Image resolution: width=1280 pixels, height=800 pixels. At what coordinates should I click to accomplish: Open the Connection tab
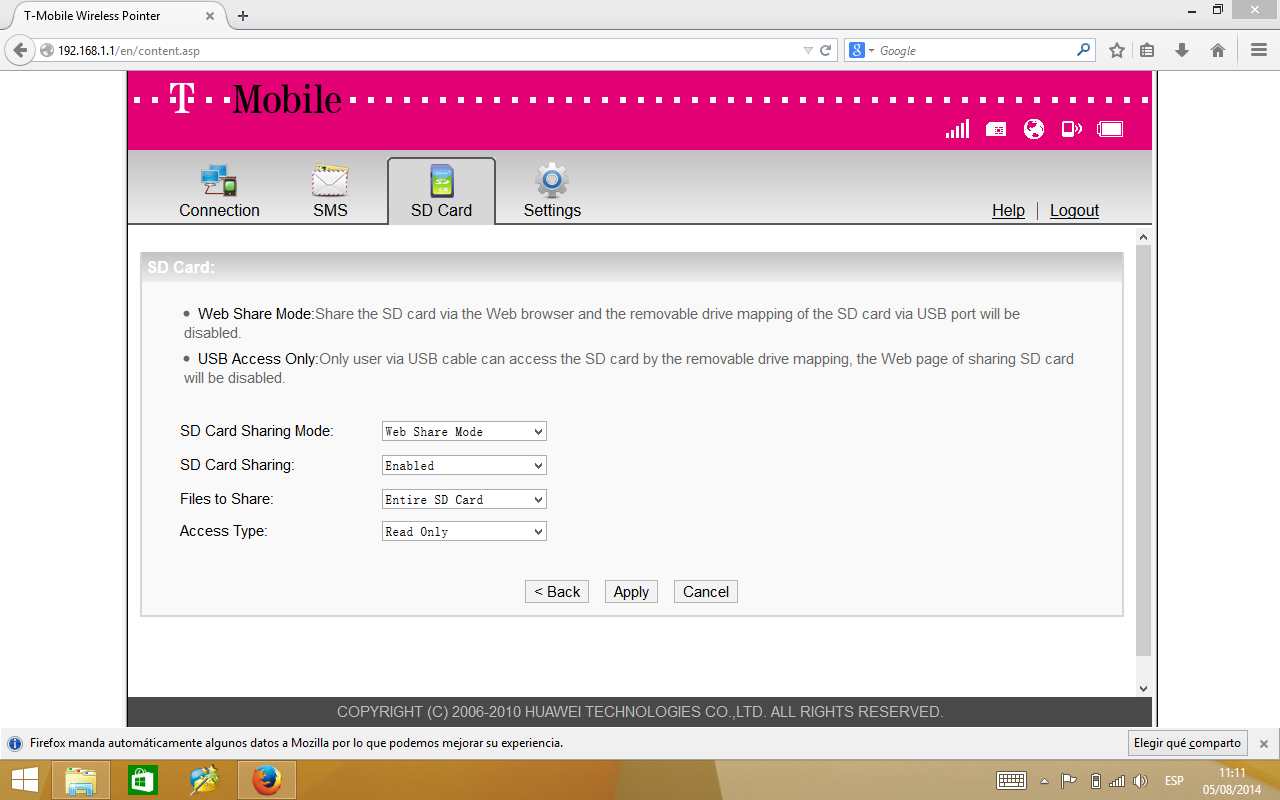[x=219, y=192]
